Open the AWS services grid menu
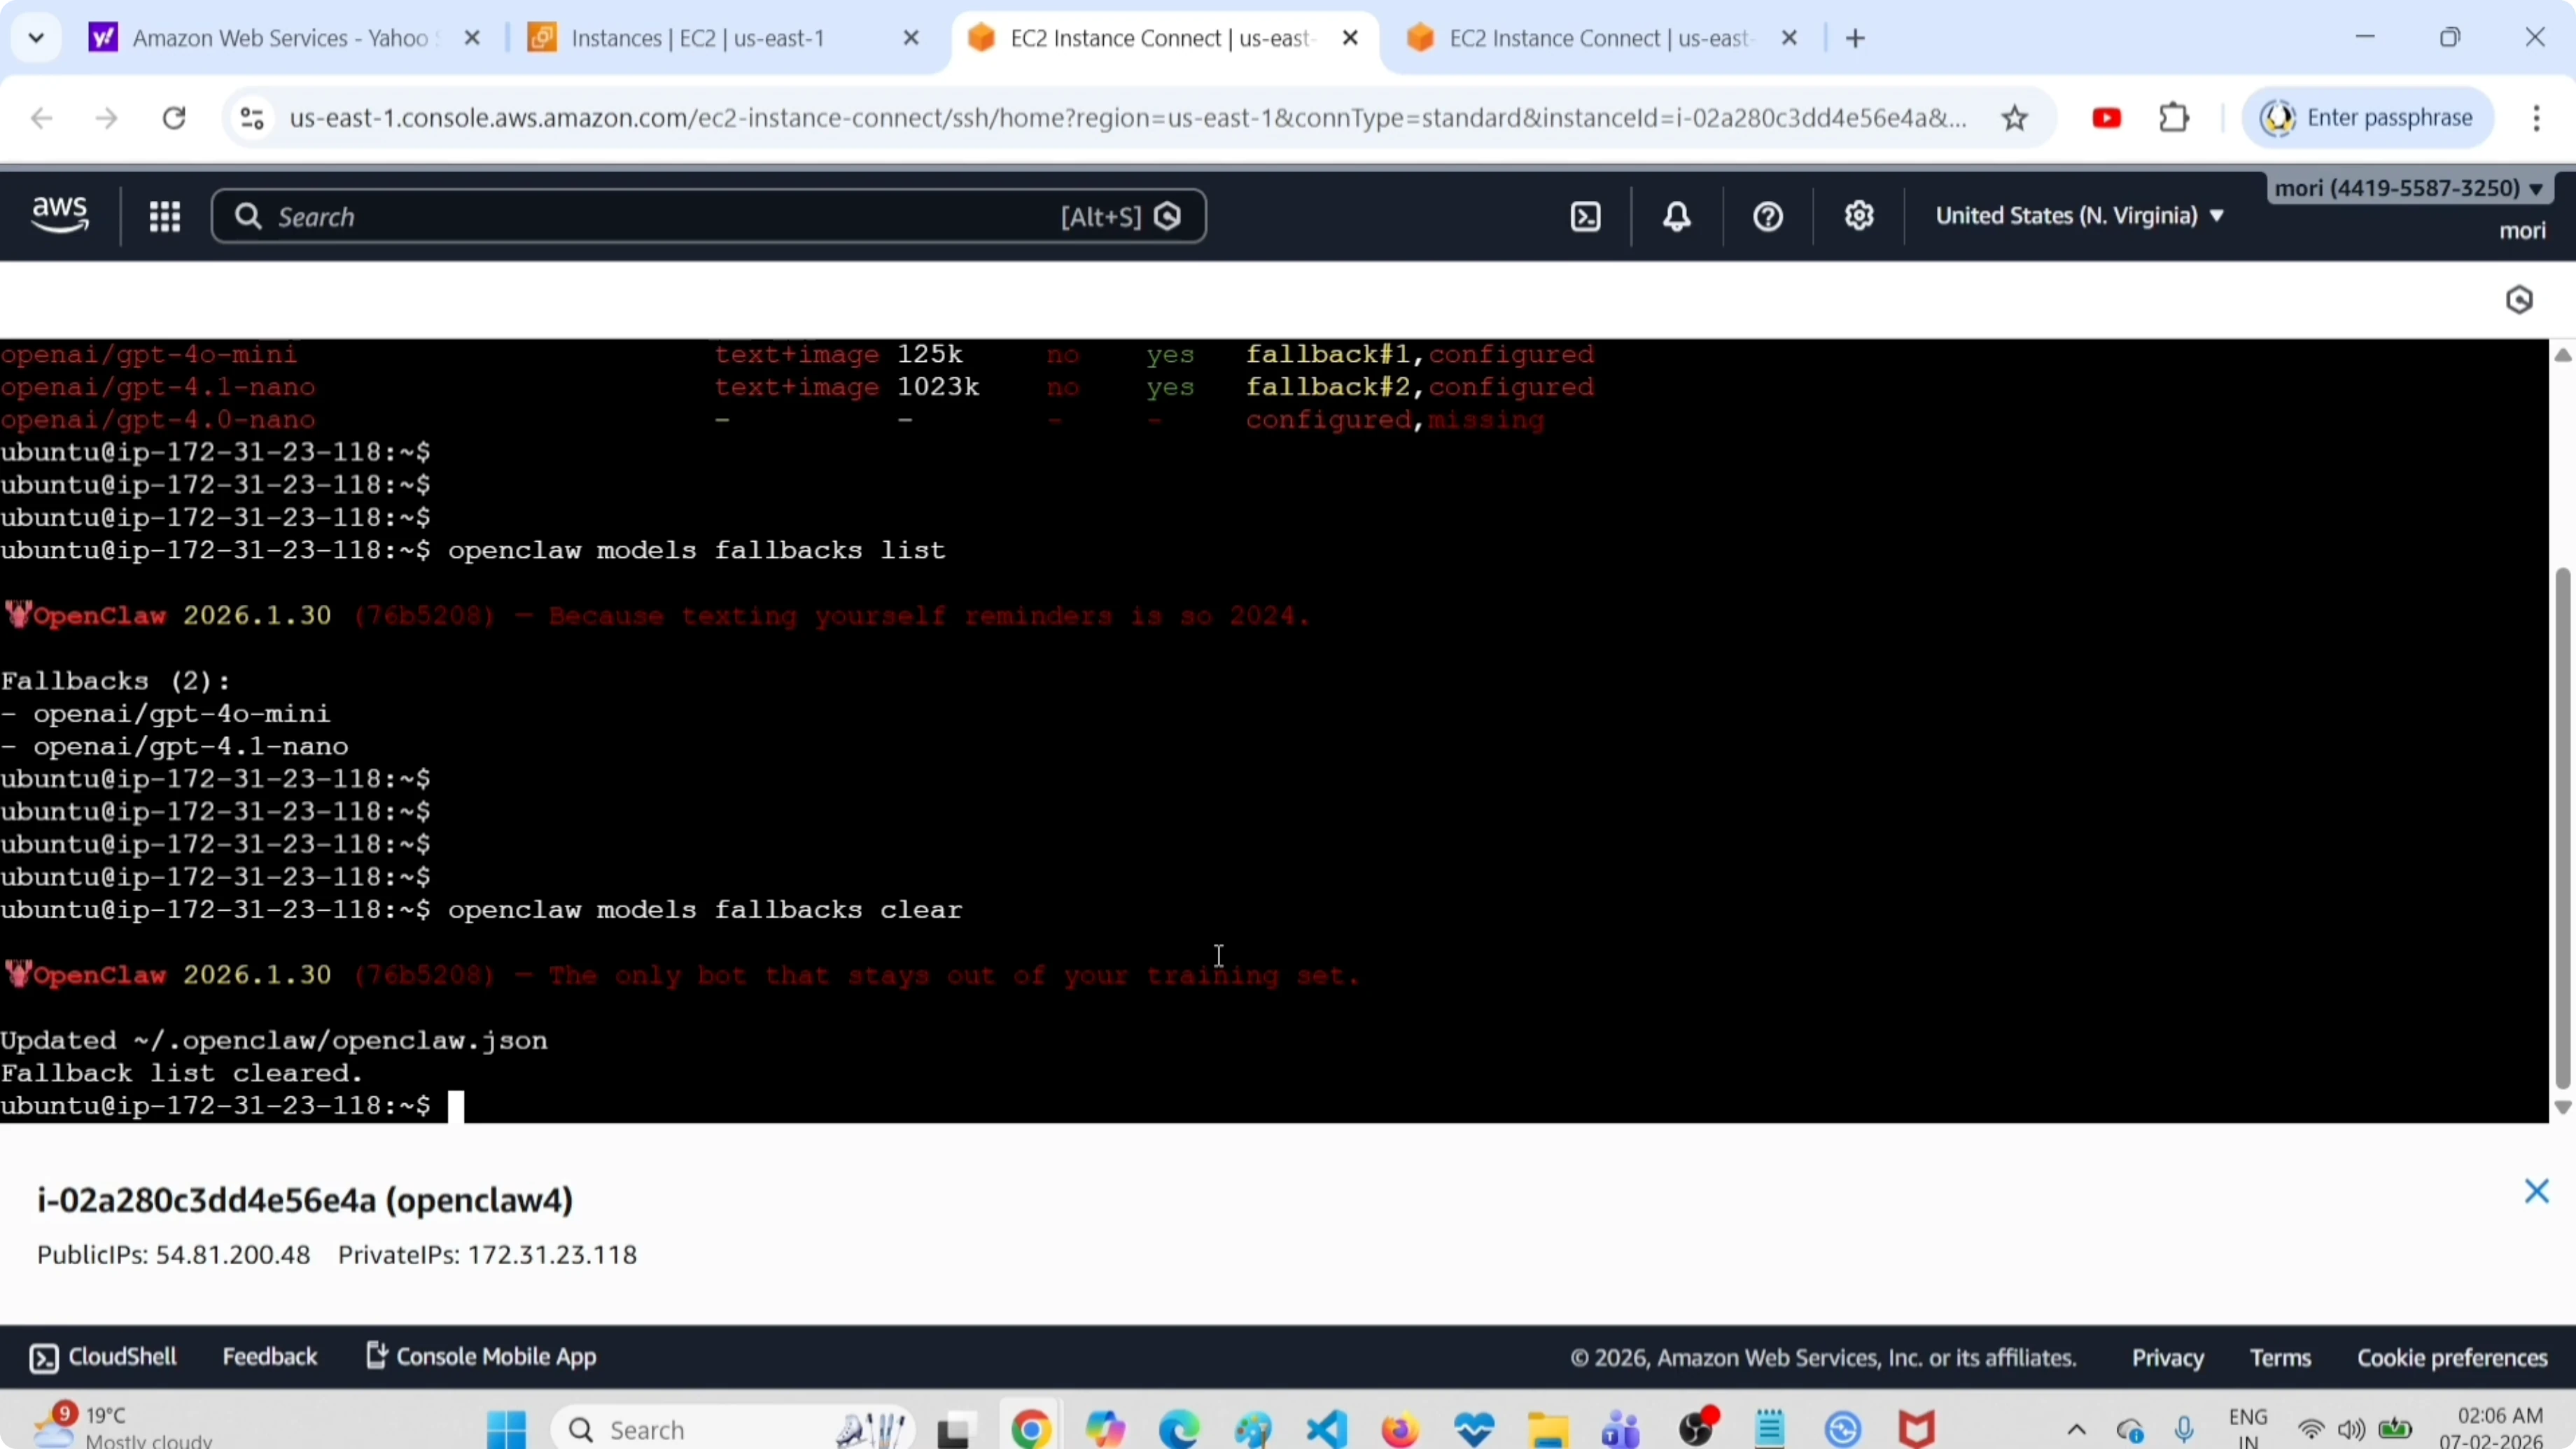This screenshot has height=1449, width=2576. pyautogui.click(x=165, y=216)
